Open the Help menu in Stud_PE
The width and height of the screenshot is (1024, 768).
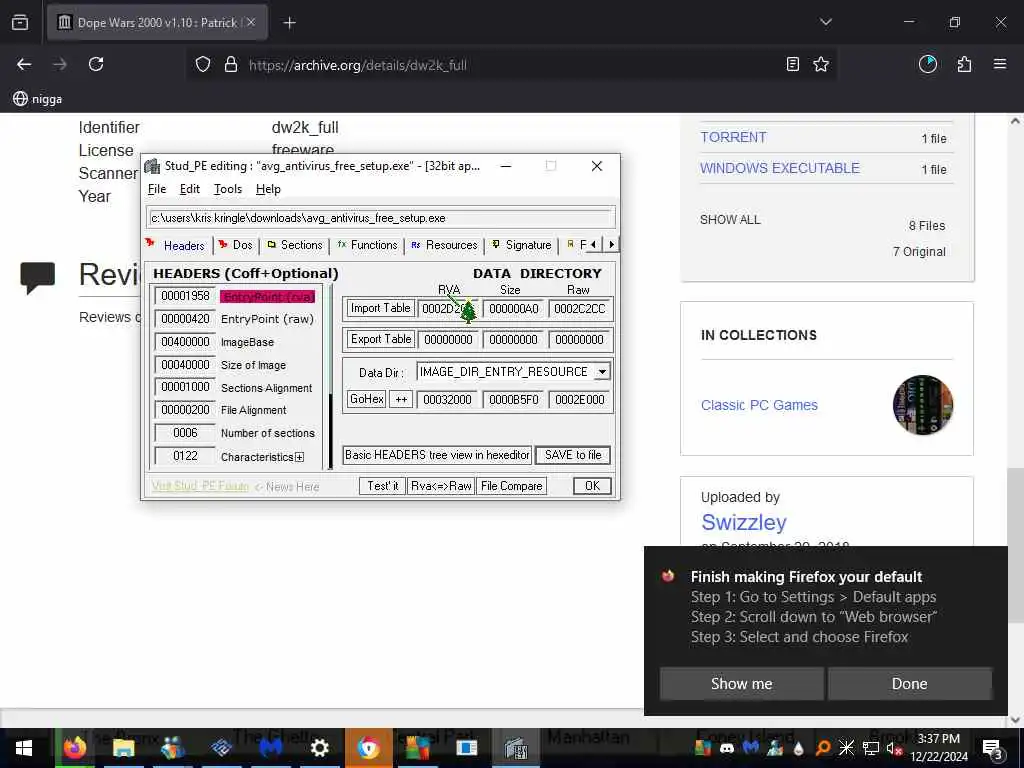[268, 189]
